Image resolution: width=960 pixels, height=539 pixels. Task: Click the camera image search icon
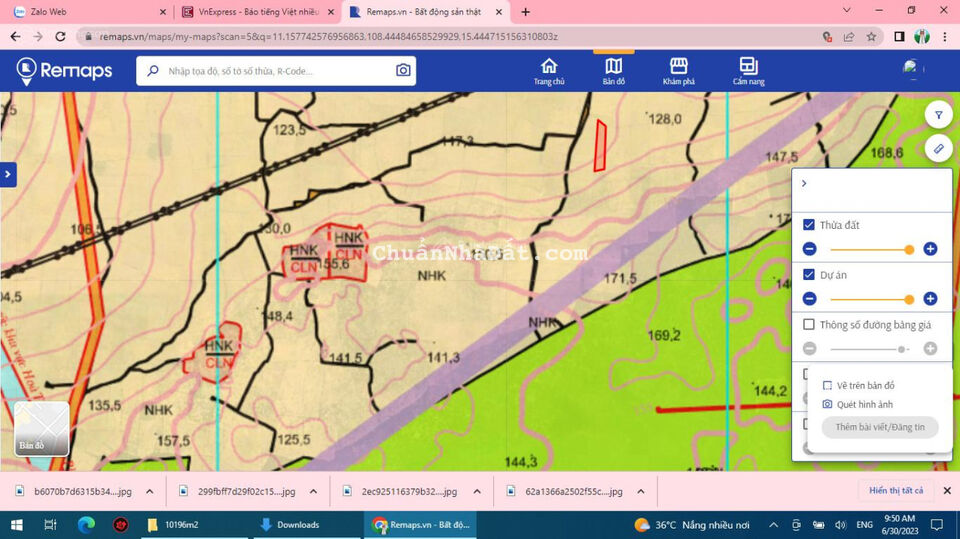403,71
